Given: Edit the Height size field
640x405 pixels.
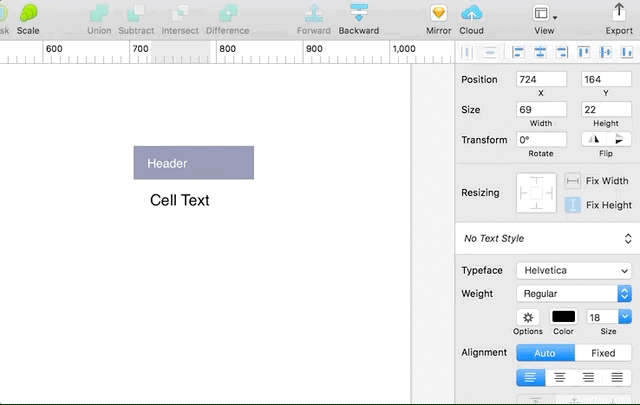Looking at the screenshot, I should click(x=606, y=109).
